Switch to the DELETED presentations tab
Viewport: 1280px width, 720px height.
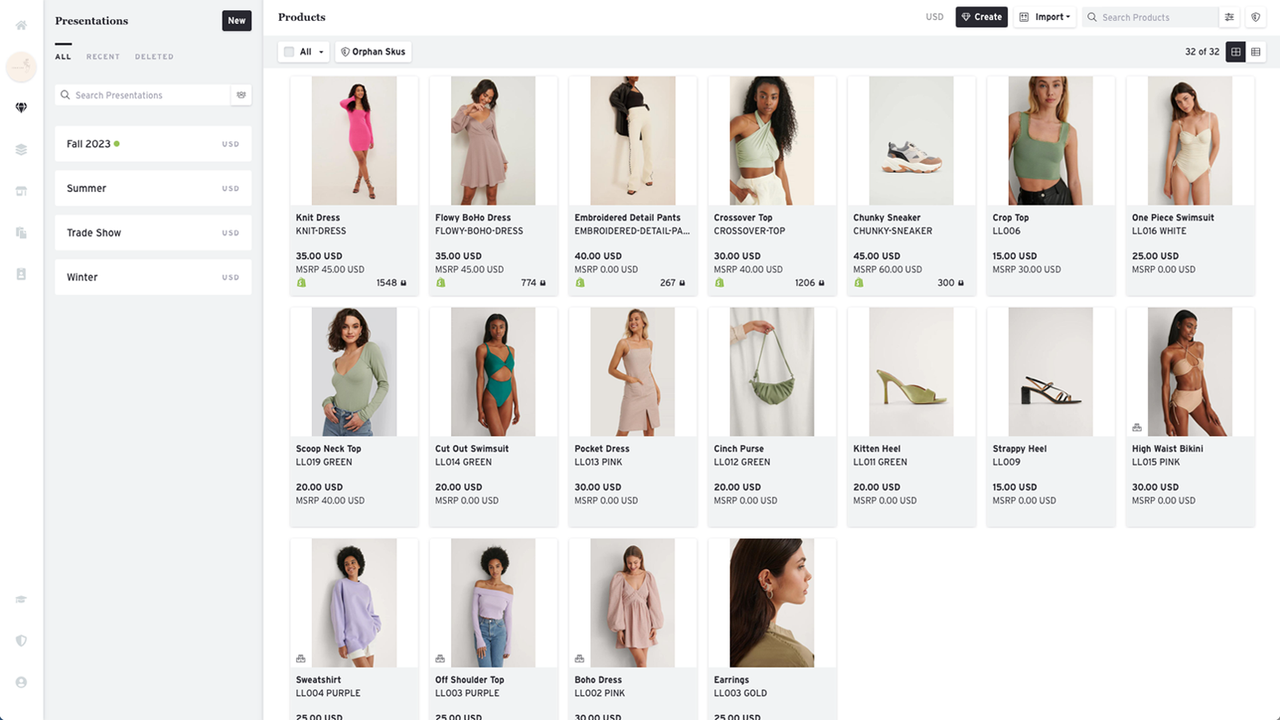click(154, 57)
